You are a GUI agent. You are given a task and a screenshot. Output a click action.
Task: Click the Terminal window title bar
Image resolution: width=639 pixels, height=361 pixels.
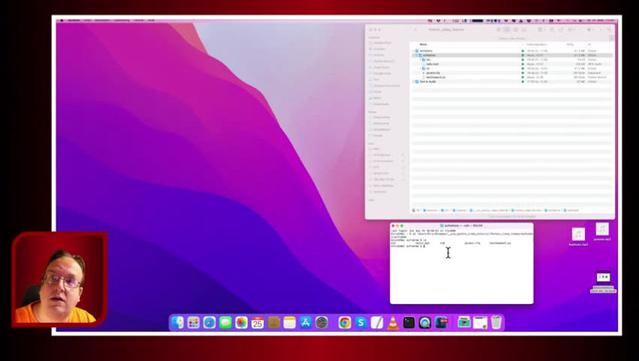[461, 225]
